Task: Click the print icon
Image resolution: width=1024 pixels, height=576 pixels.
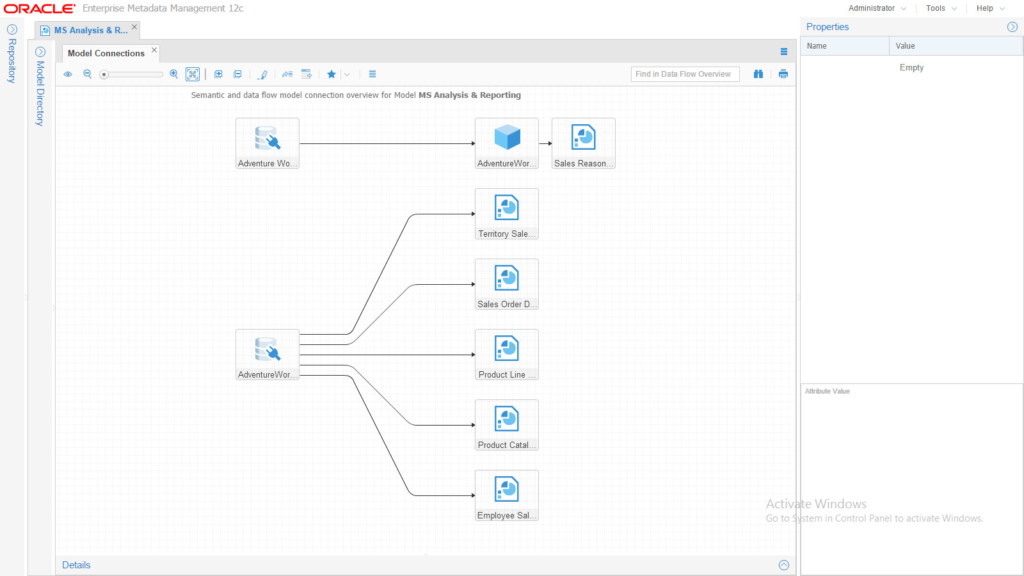Action: [783, 74]
